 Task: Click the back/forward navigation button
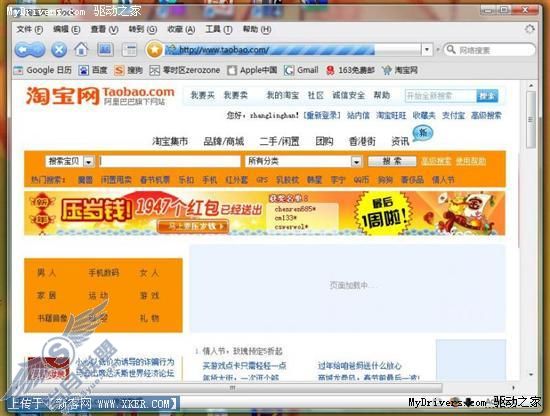point(30,50)
